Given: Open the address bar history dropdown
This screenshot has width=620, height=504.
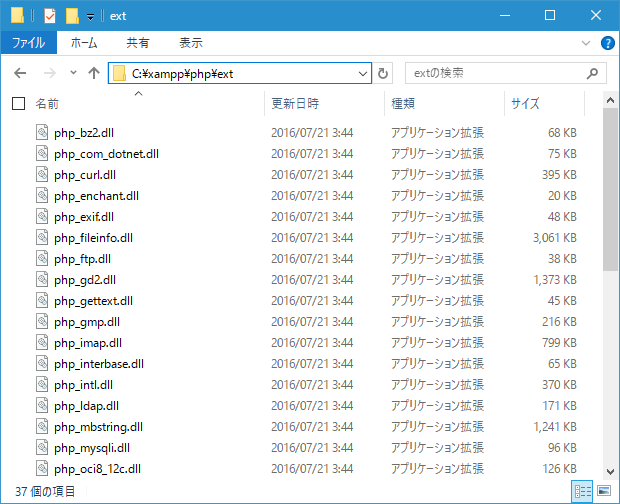Looking at the screenshot, I should tap(363, 74).
